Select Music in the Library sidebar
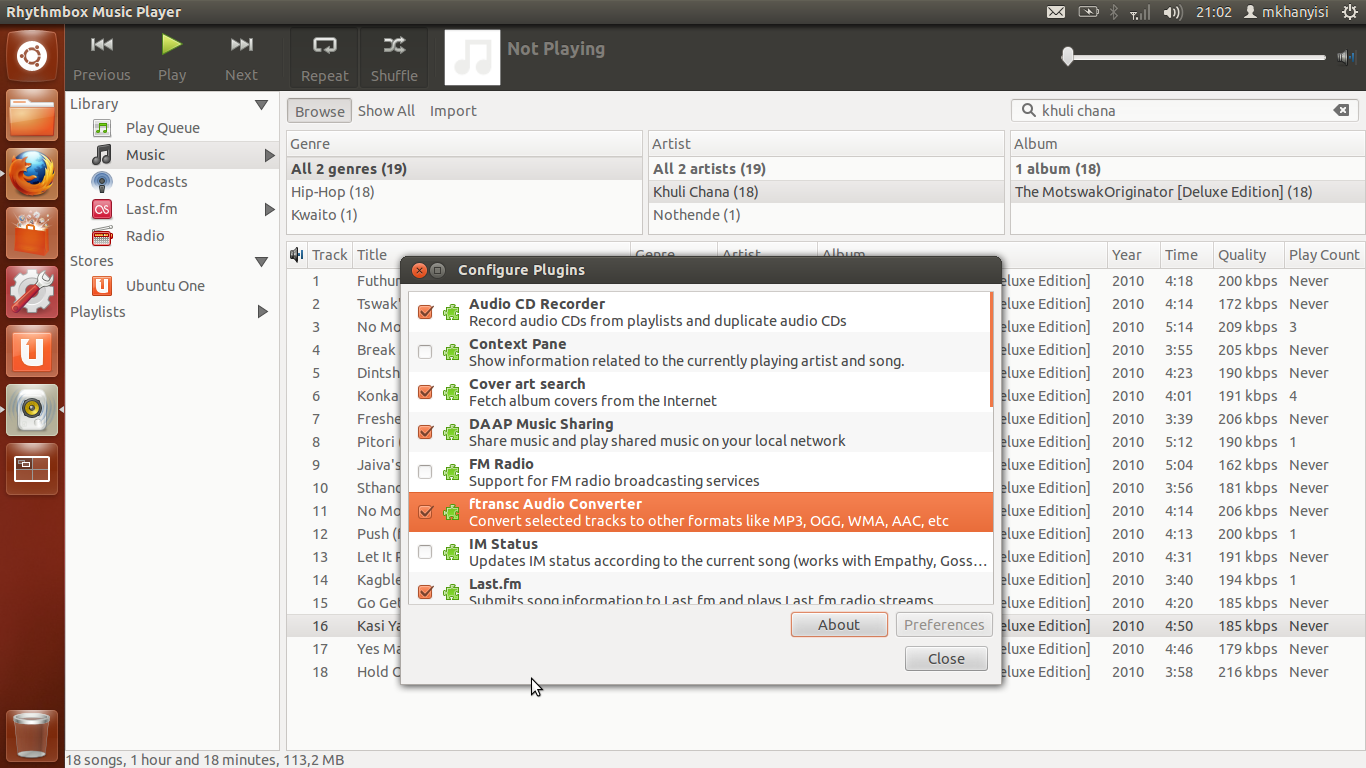This screenshot has width=1366, height=768. 145,155
